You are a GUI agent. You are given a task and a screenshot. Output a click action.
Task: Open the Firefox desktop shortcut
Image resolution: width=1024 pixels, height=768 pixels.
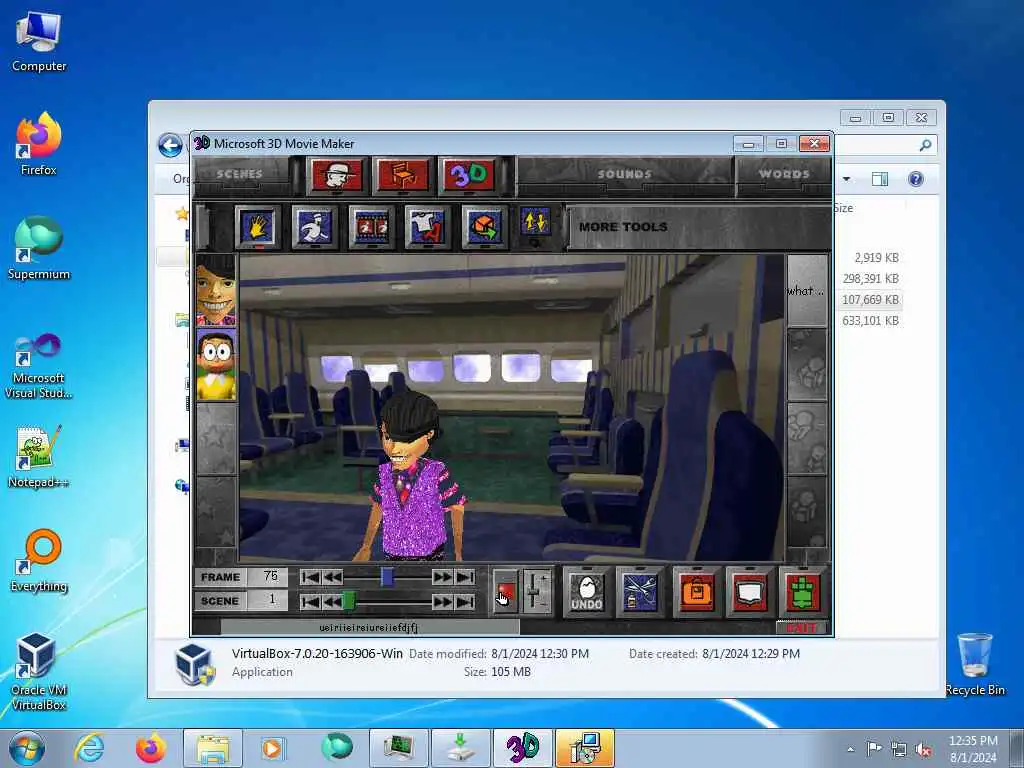tap(39, 144)
